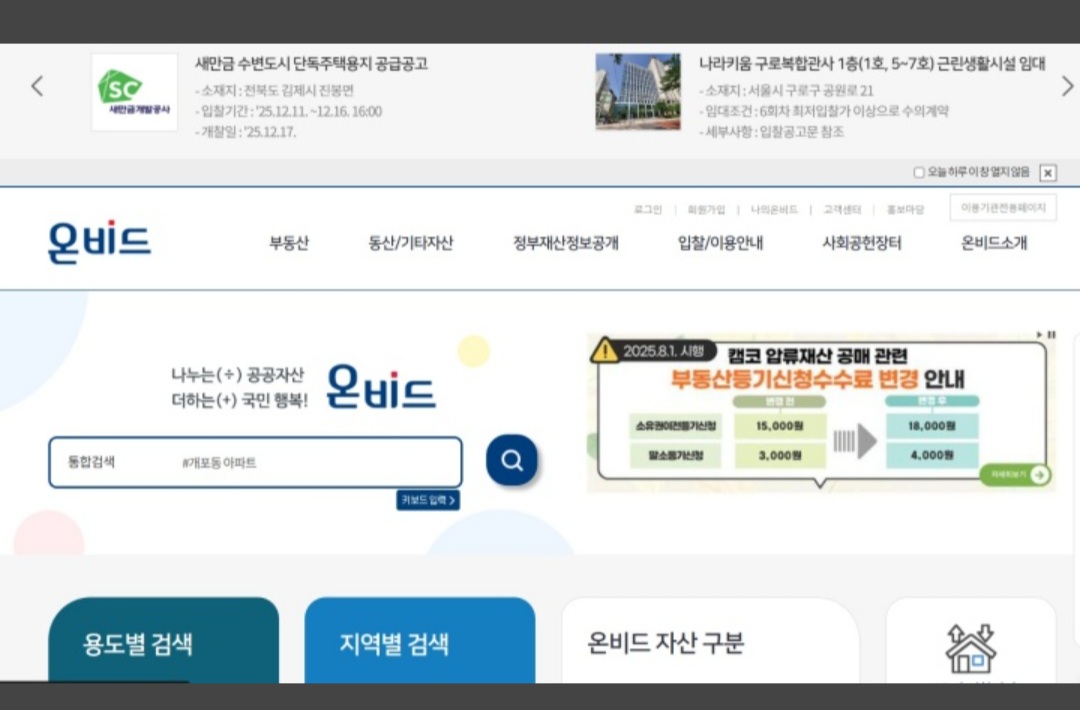The height and width of the screenshot is (710, 1080).
Task: Click 세부사항 입찰공고문 참조 text
Action: (x=771, y=132)
